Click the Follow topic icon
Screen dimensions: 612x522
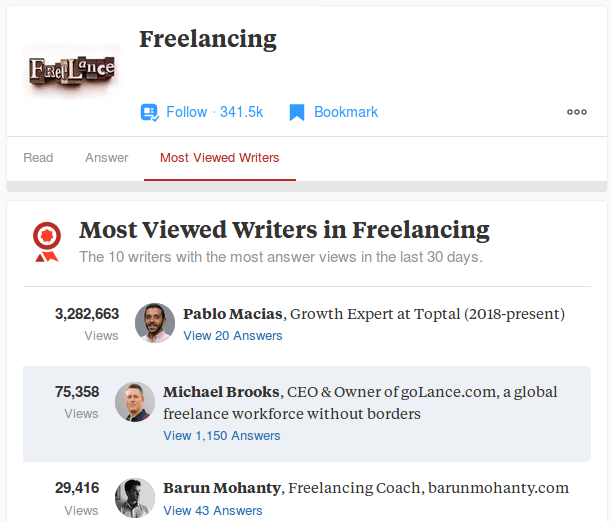click(150, 112)
